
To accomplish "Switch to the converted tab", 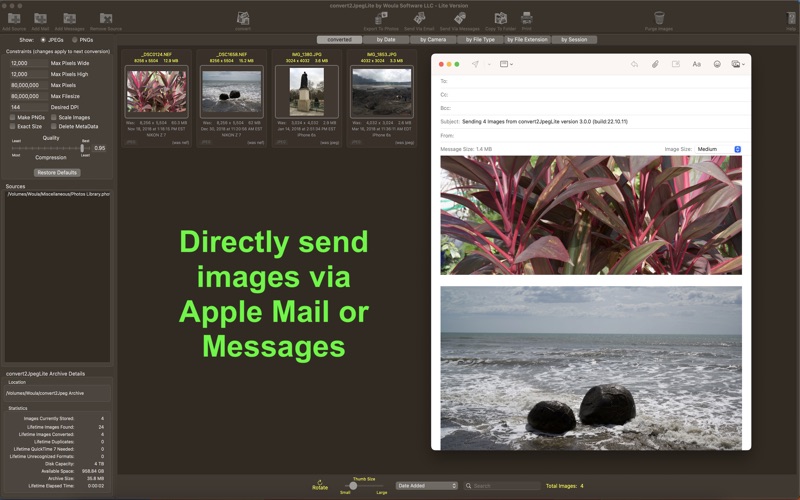I will pyautogui.click(x=339, y=39).
